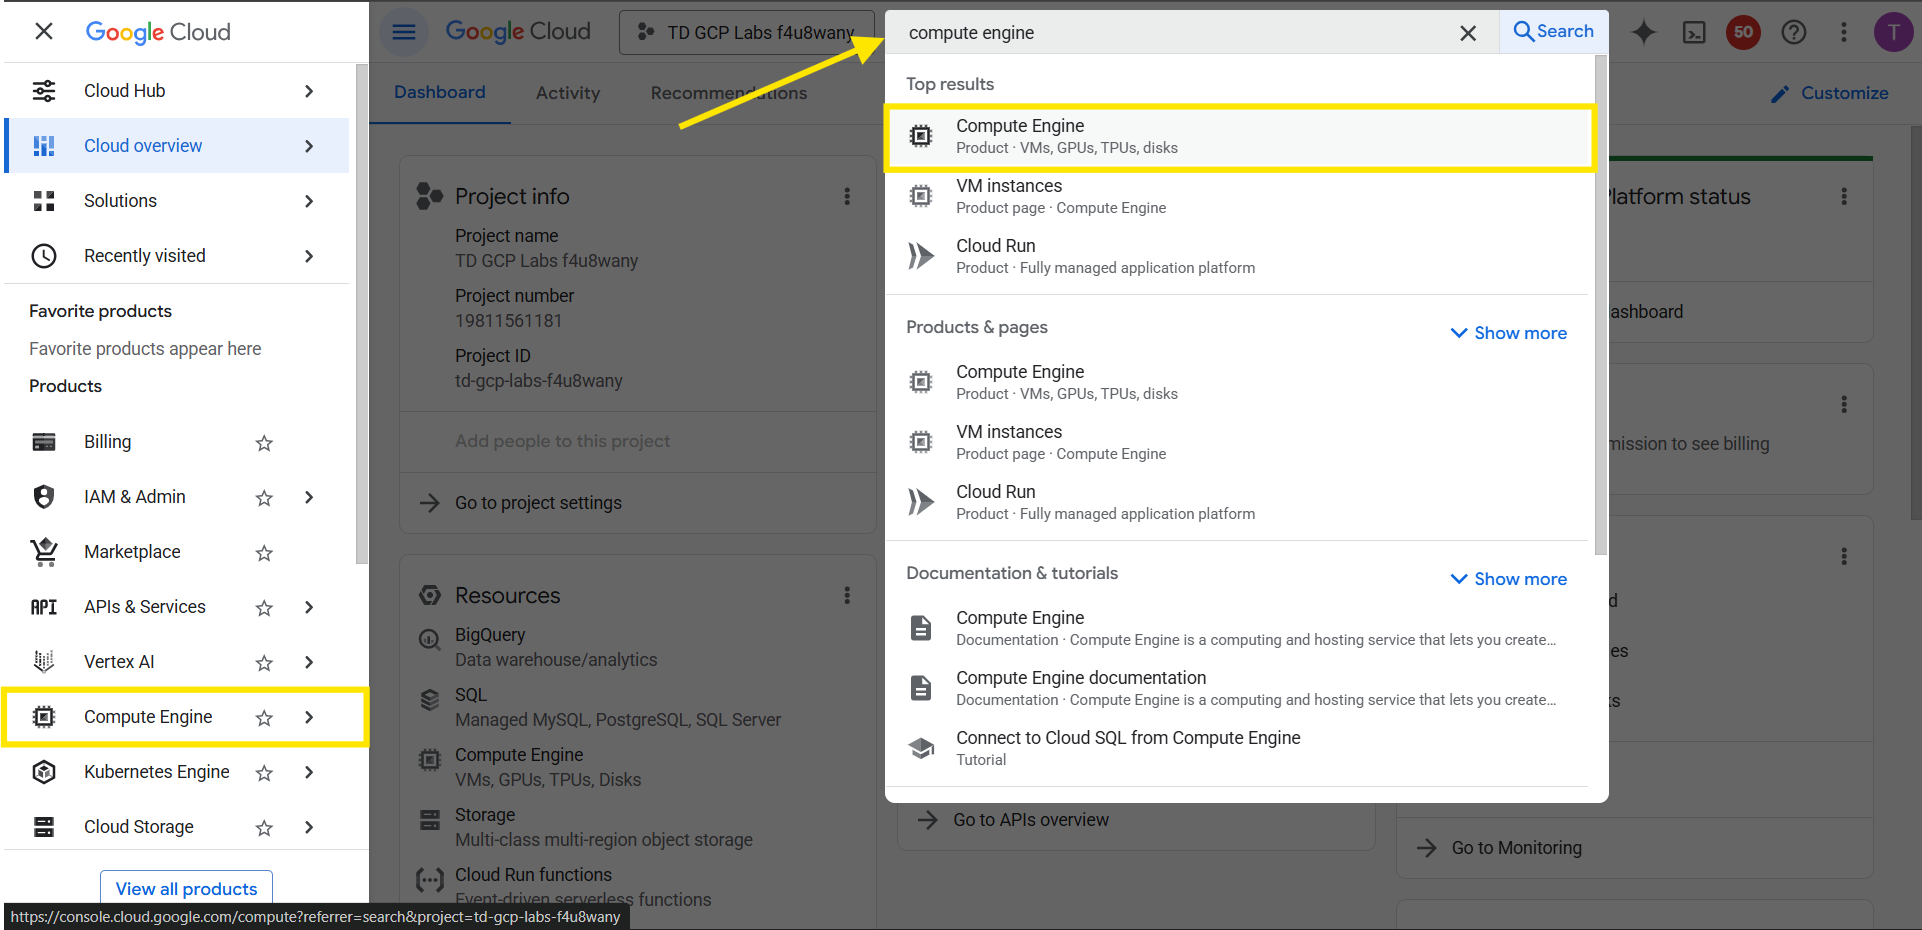
Task: Favorite Billing using the star toggle
Action: 264,443
